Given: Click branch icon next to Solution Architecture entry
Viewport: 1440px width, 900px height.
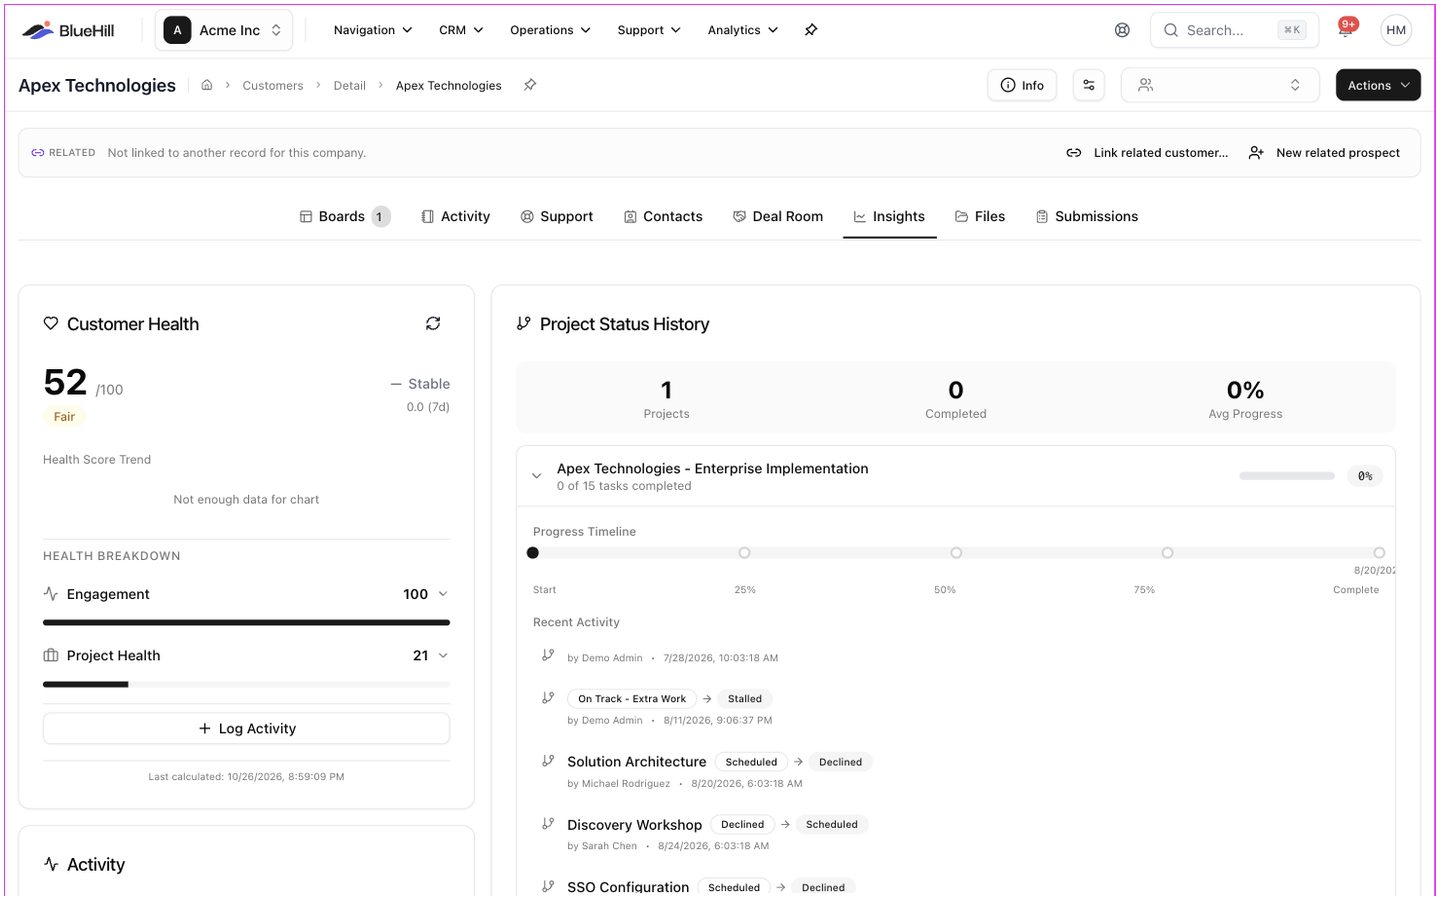Looking at the screenshot, I should coord(548,761).
